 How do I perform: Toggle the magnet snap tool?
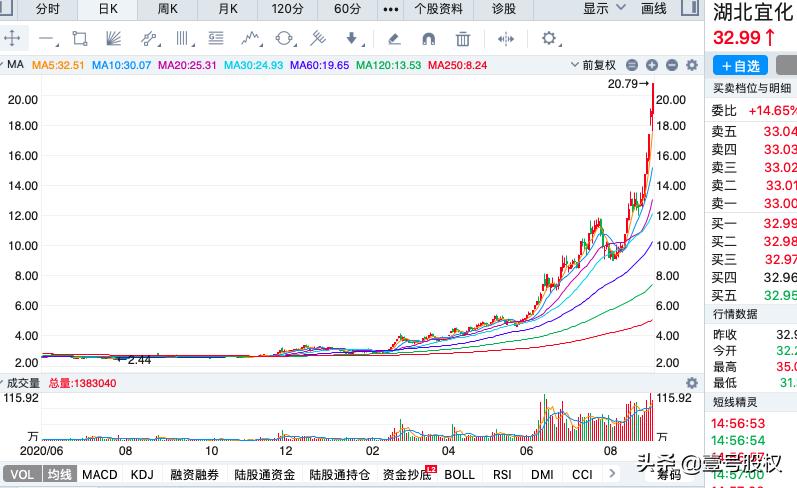click(428, 39)
